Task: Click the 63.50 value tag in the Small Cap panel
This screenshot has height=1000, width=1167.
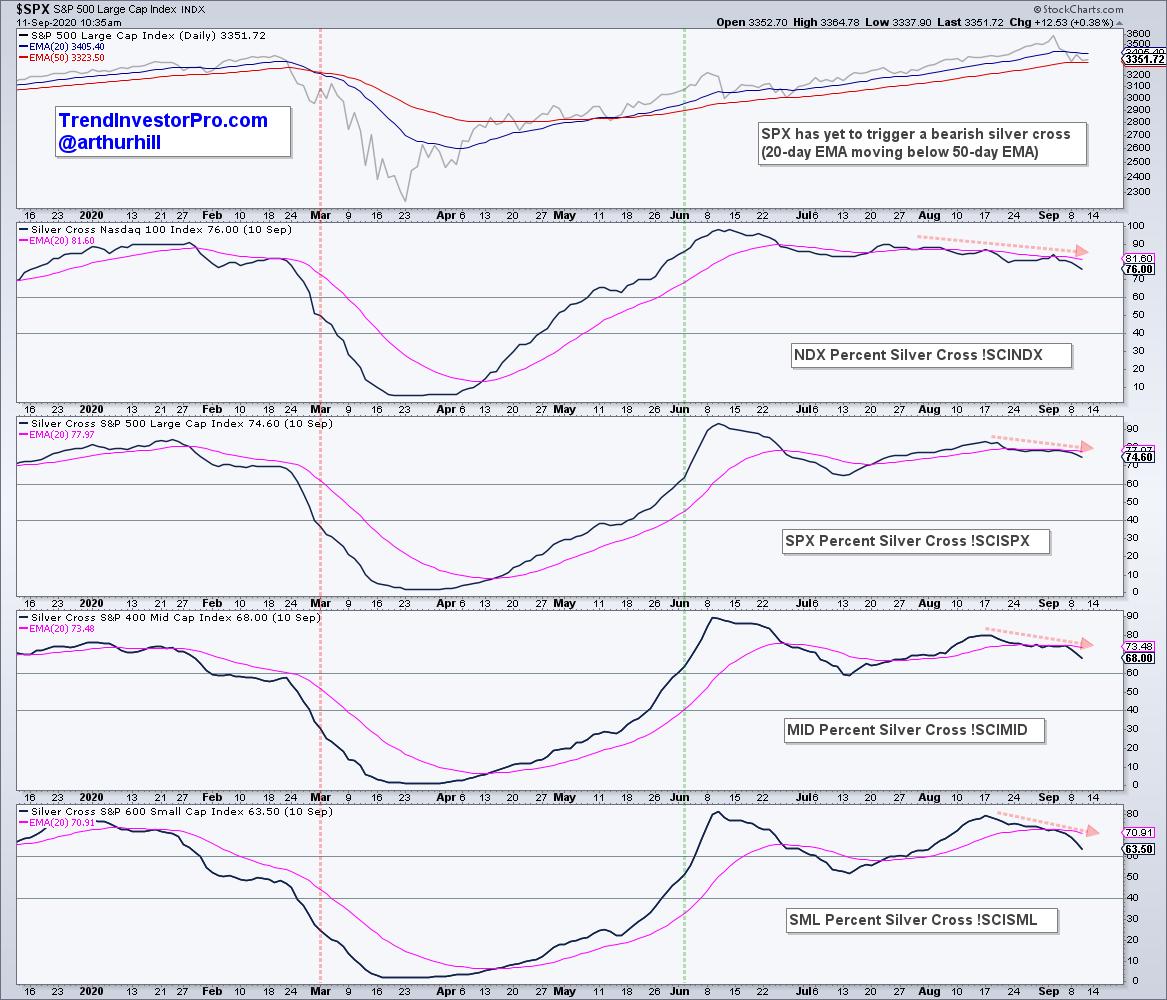Action: coord(1139,849)
